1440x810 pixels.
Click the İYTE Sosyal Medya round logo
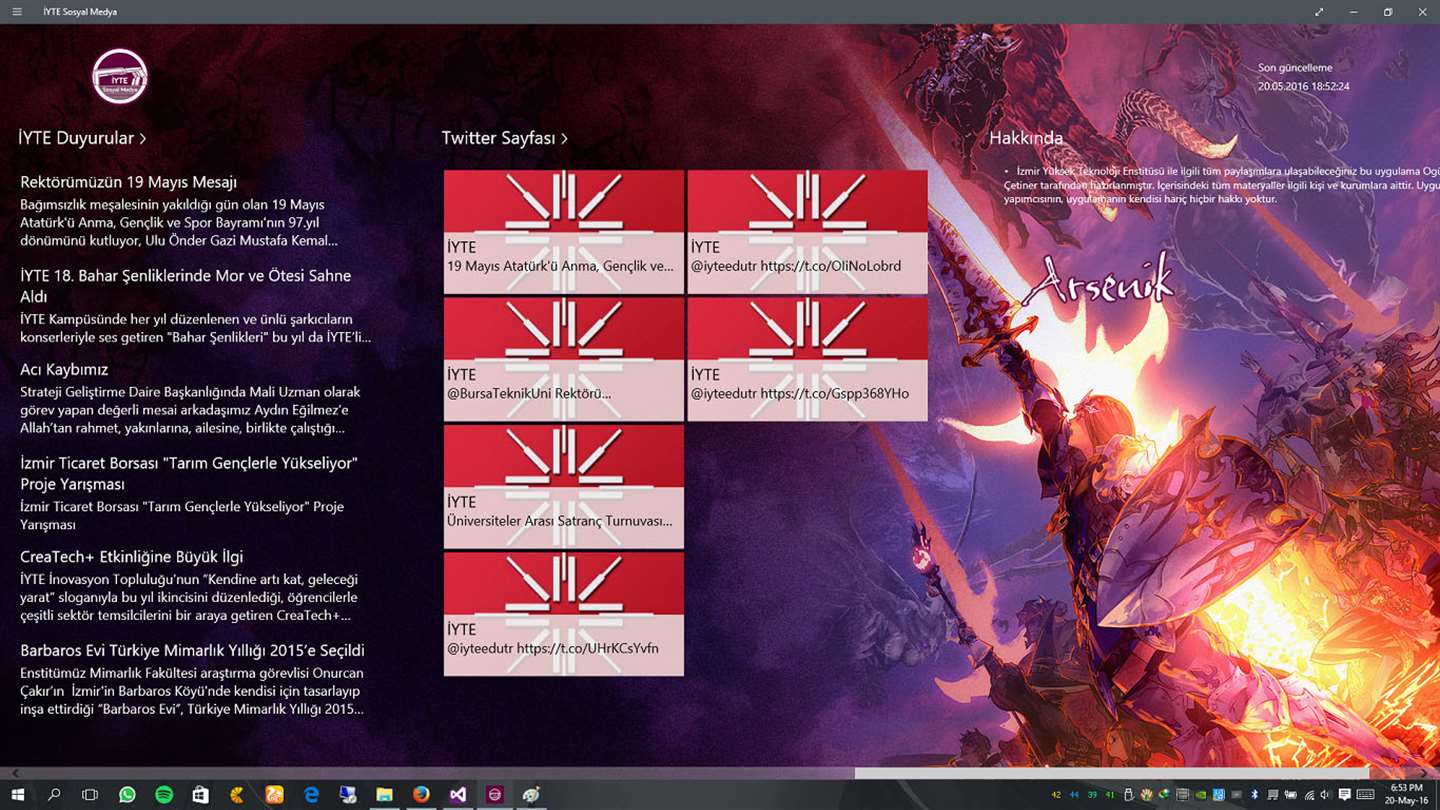(120, 76)
